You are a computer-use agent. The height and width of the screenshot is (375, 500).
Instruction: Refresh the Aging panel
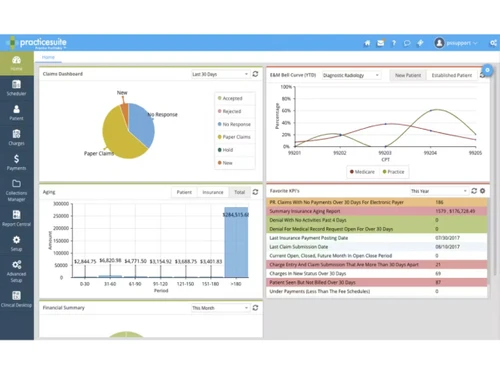tap(255, 192)
